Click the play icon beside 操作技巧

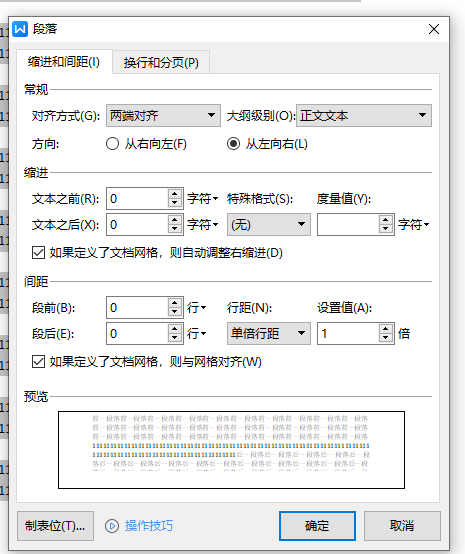point(112,526)
